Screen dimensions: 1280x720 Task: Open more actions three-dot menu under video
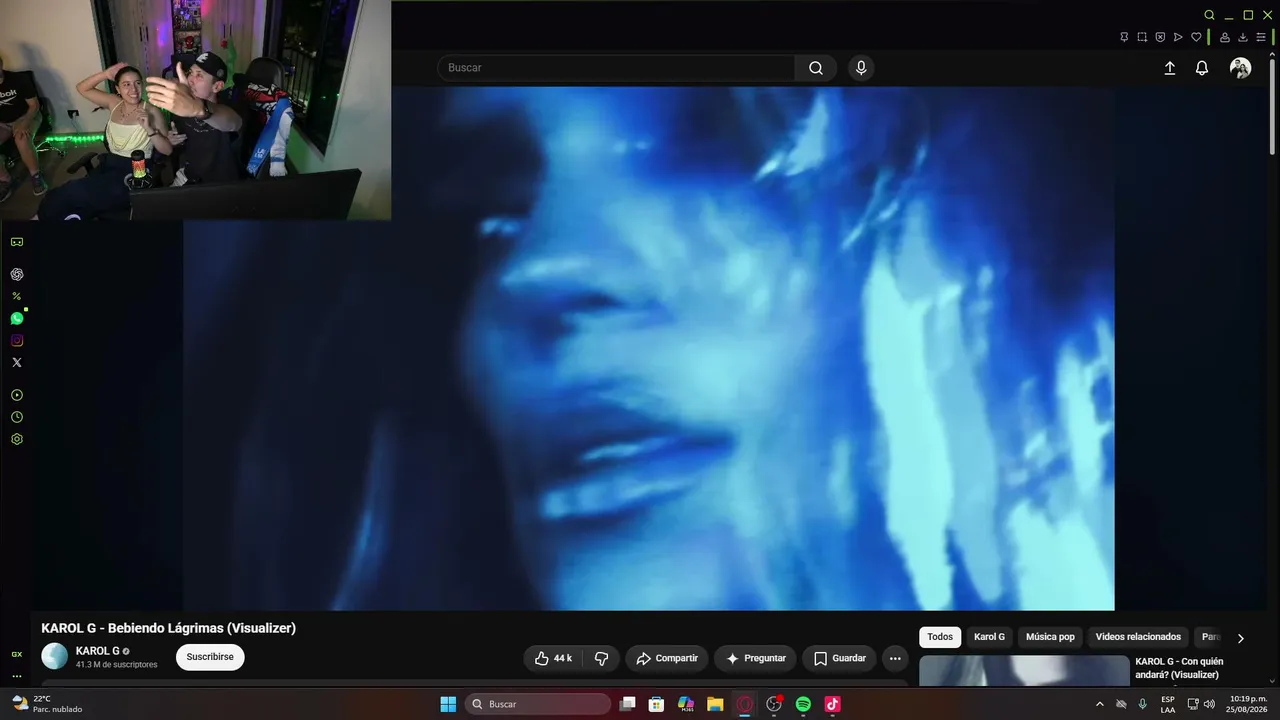tap(895, 658)
